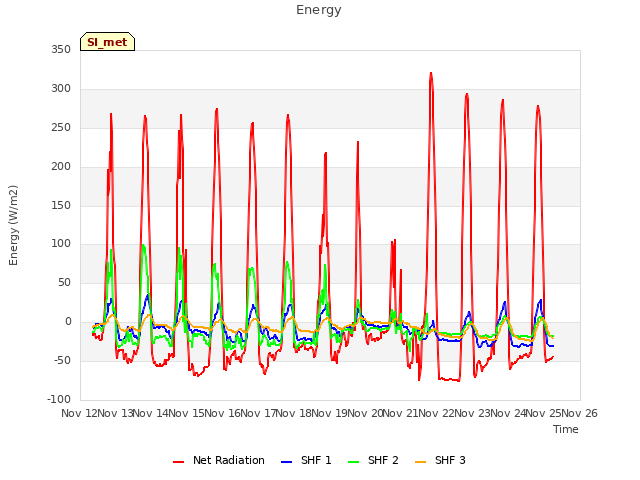Click the SHF 2 legend label
The width and height of the screenshot is (640, 480).
pos(383,460)
